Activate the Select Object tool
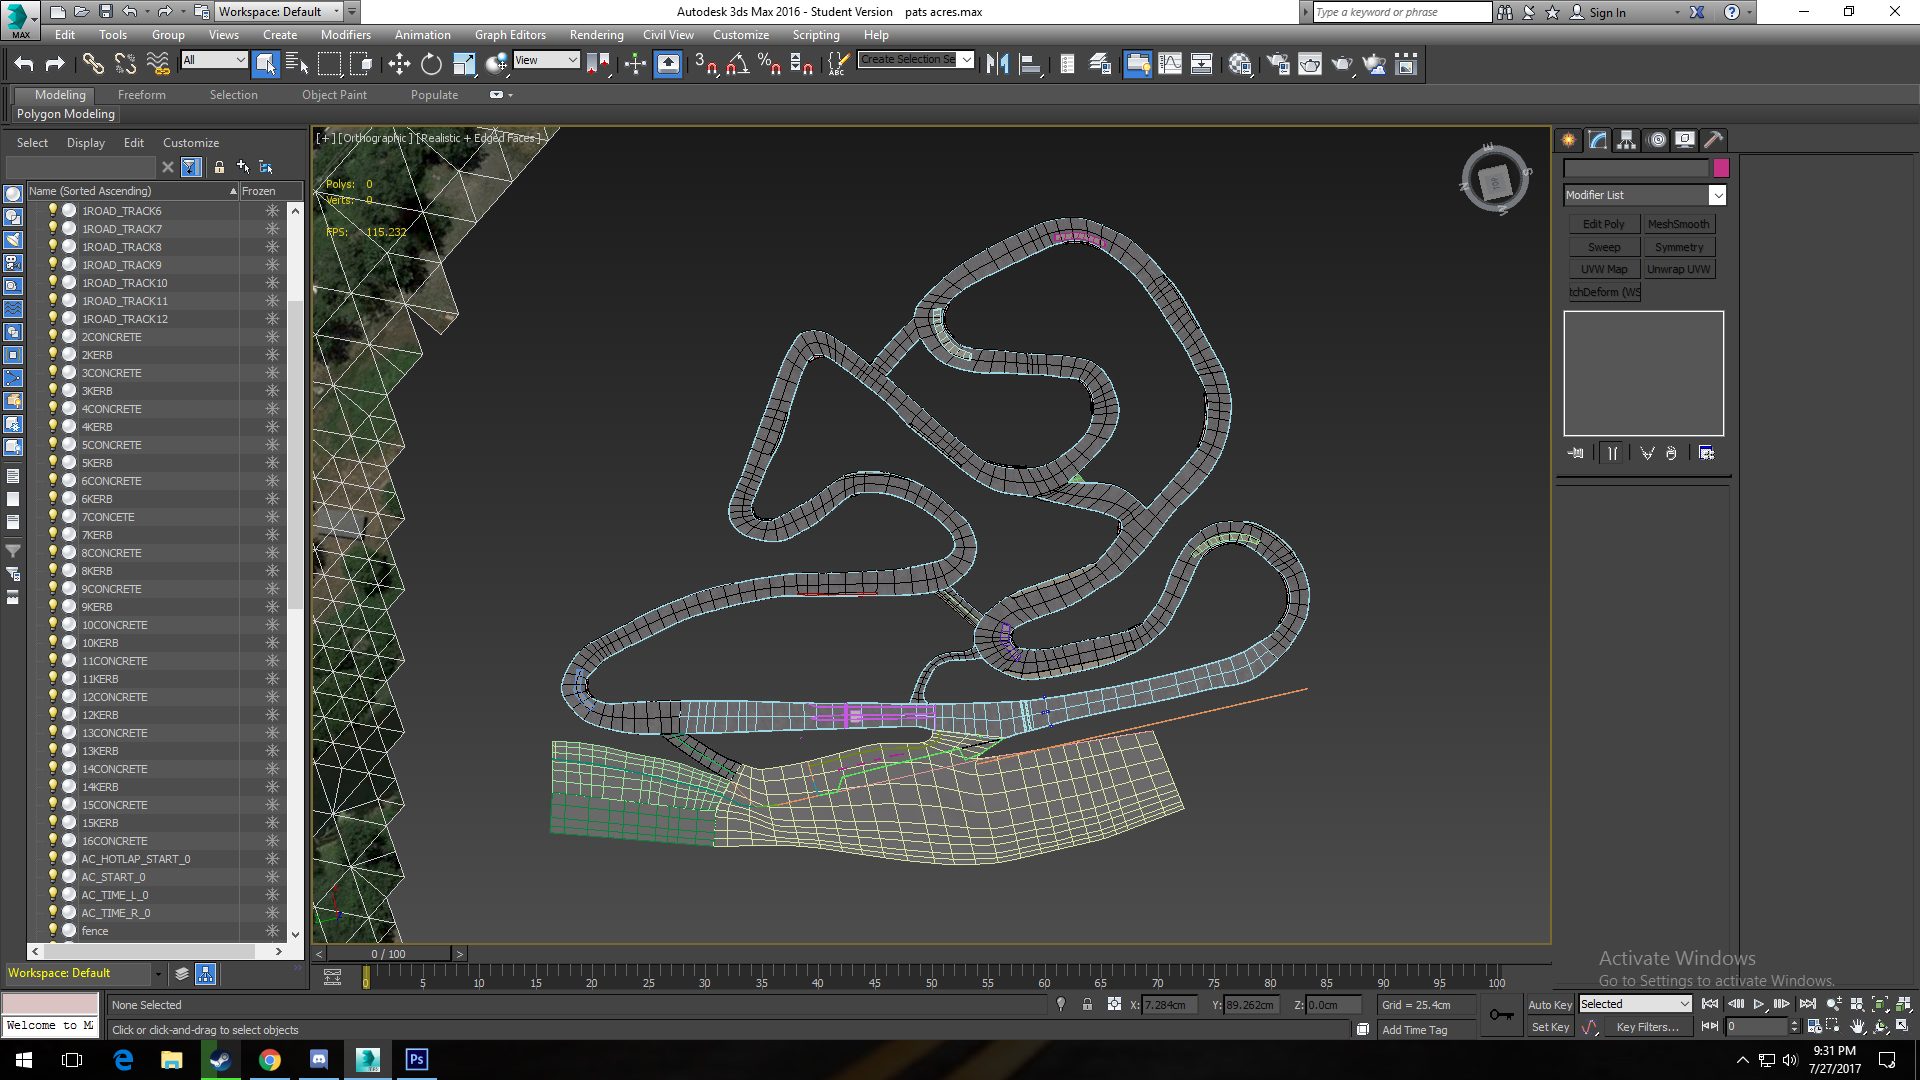Screen dimensions: 1920x1080 265,64
